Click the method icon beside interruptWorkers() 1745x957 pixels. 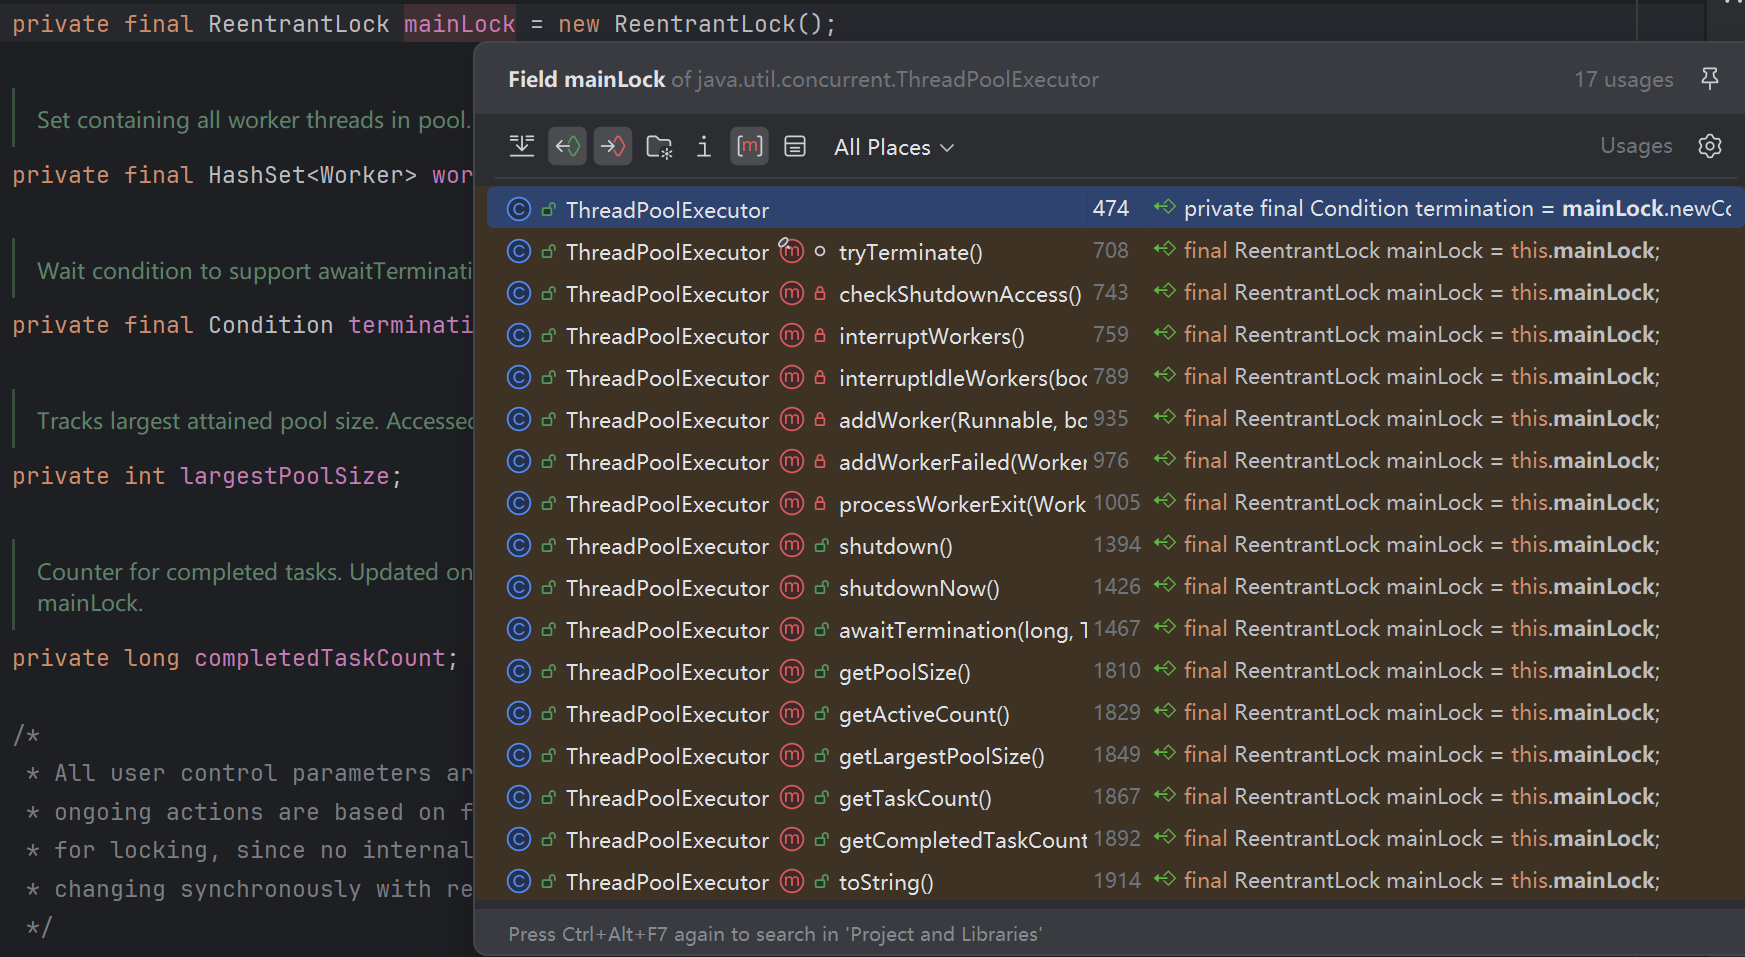[x=792, y=335]
